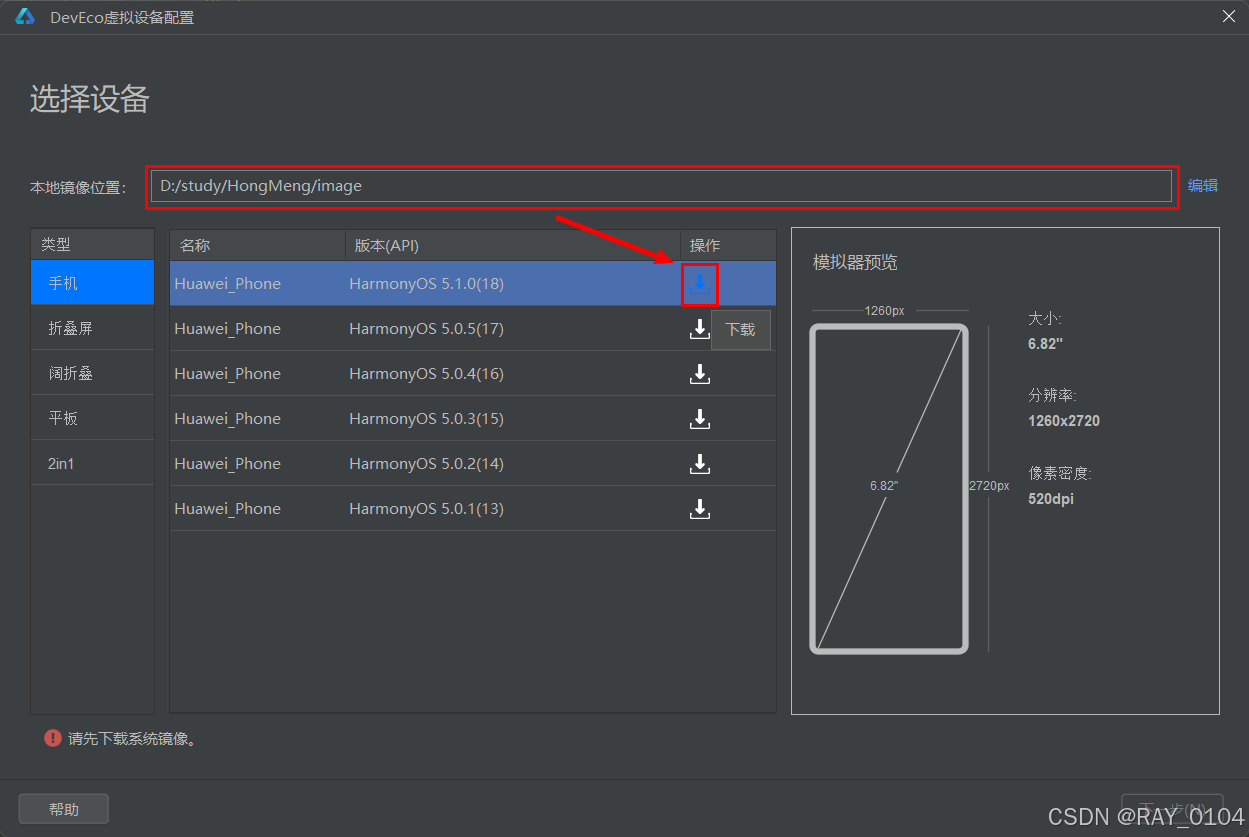
Task: Select Huawei_Phone in HarmonyOS 5.0.5(17) row
Action: [x=228, y=329]
